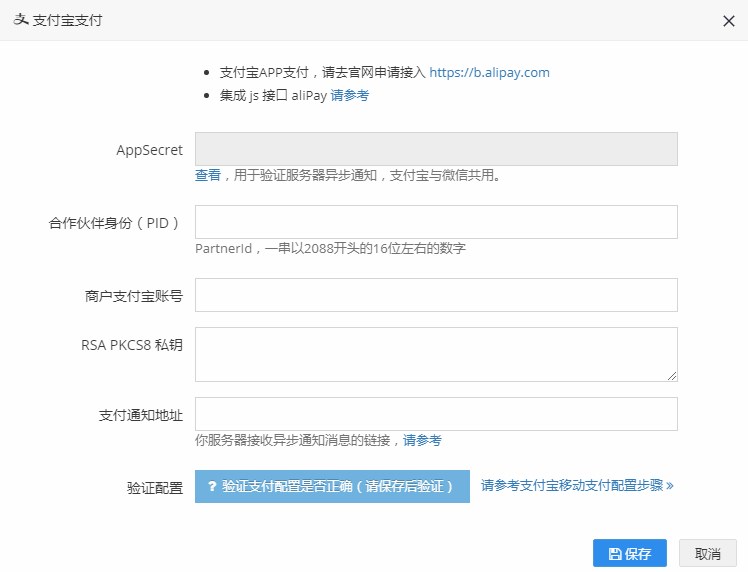Click the disabled AppSecret field
The width and height of the screenshot is (748, 572).
click(x=436, y=149)
